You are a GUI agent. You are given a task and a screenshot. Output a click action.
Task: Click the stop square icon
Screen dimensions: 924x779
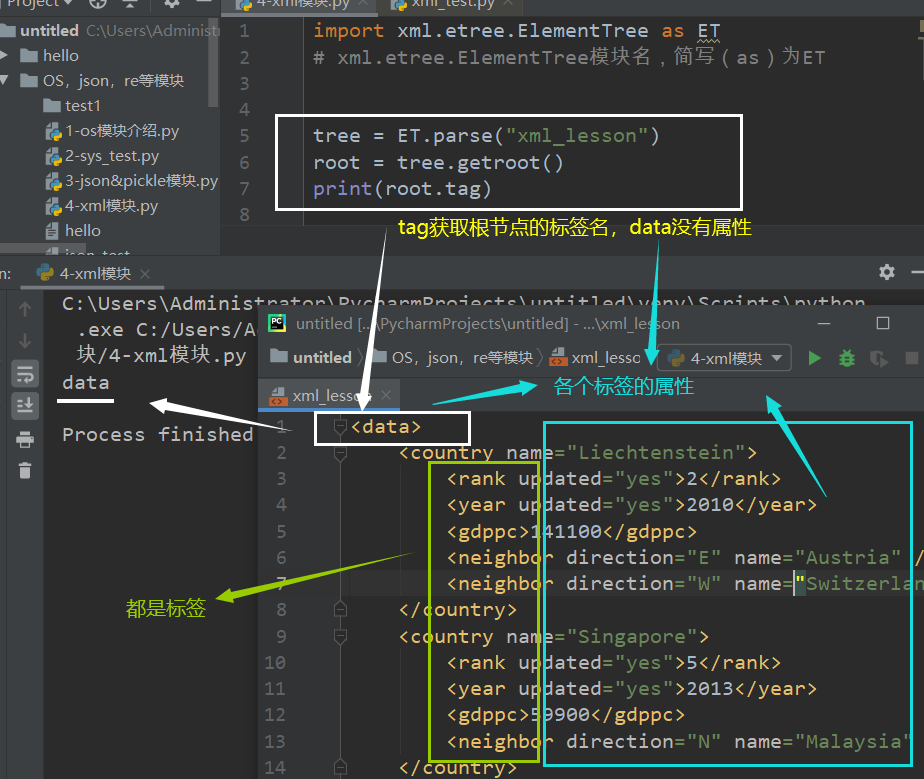point(912,358)
